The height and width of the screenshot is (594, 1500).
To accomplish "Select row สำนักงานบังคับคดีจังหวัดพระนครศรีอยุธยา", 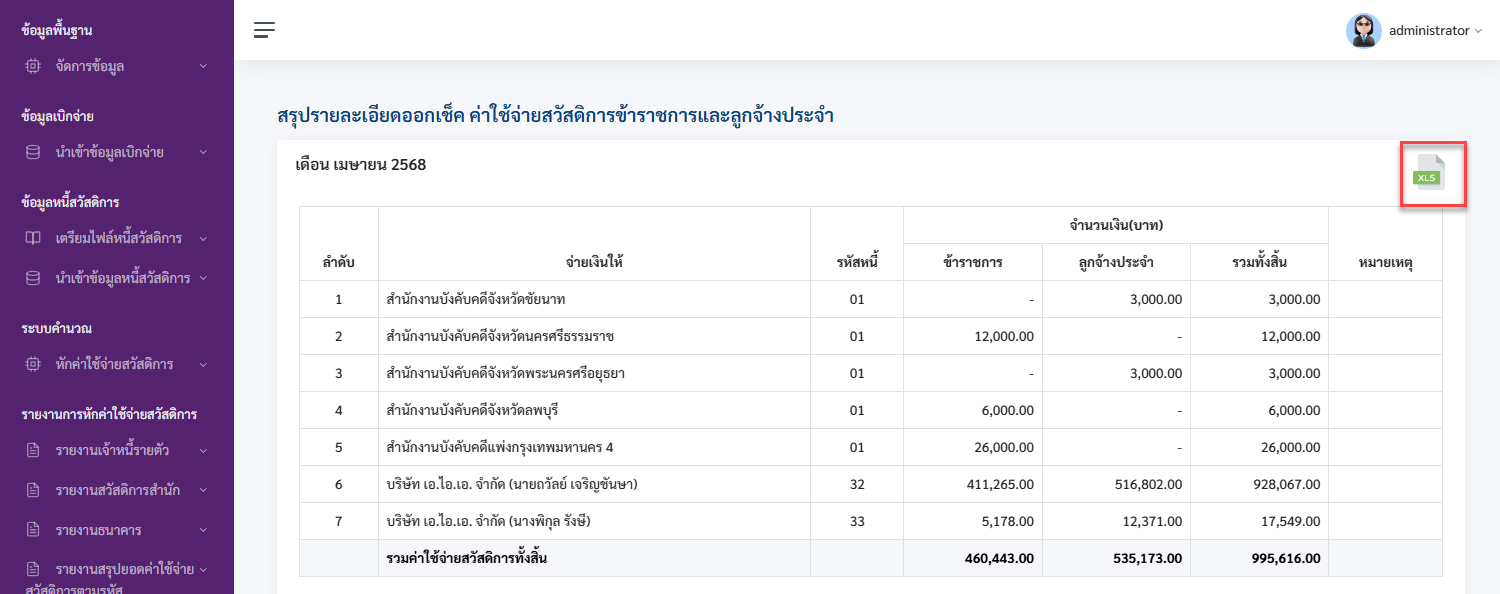I will (x=870, y=373).
